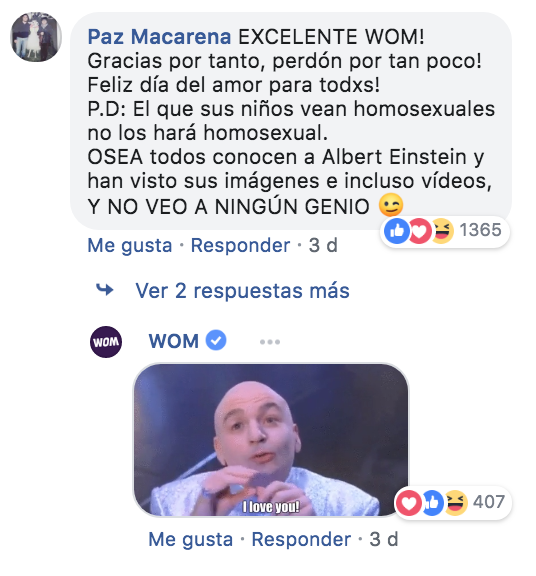Open the I love you GIF
This screenshot has width=536, height=576.
271,440
